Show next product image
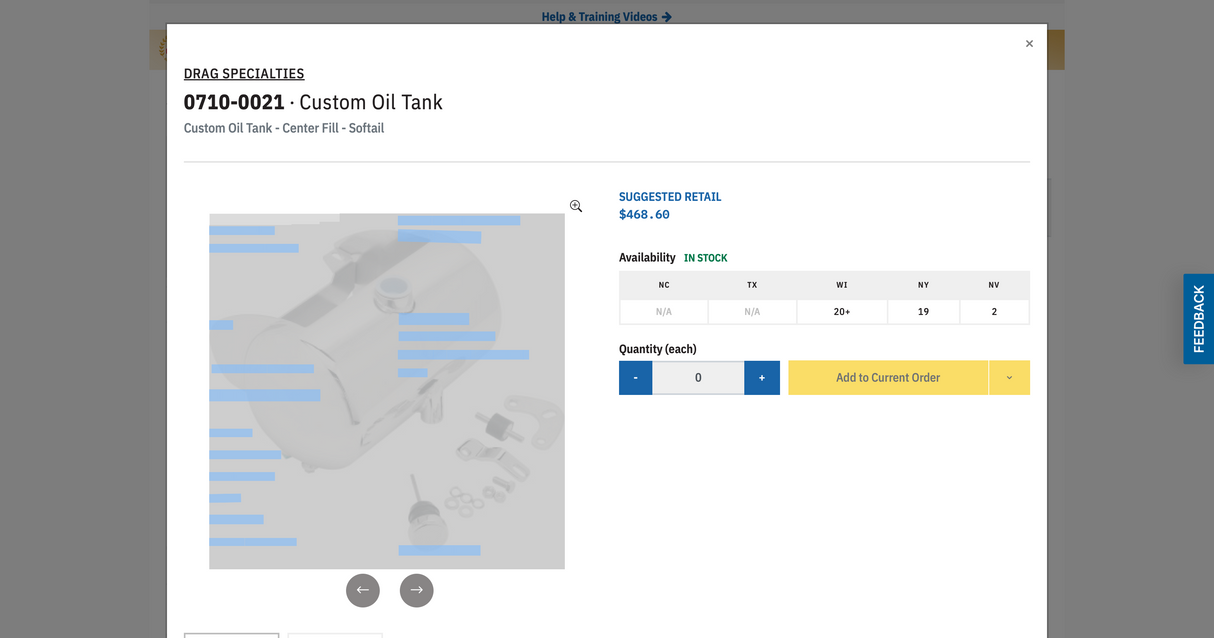The height and width of the screenshot is (638, 1214). [417, 590]
